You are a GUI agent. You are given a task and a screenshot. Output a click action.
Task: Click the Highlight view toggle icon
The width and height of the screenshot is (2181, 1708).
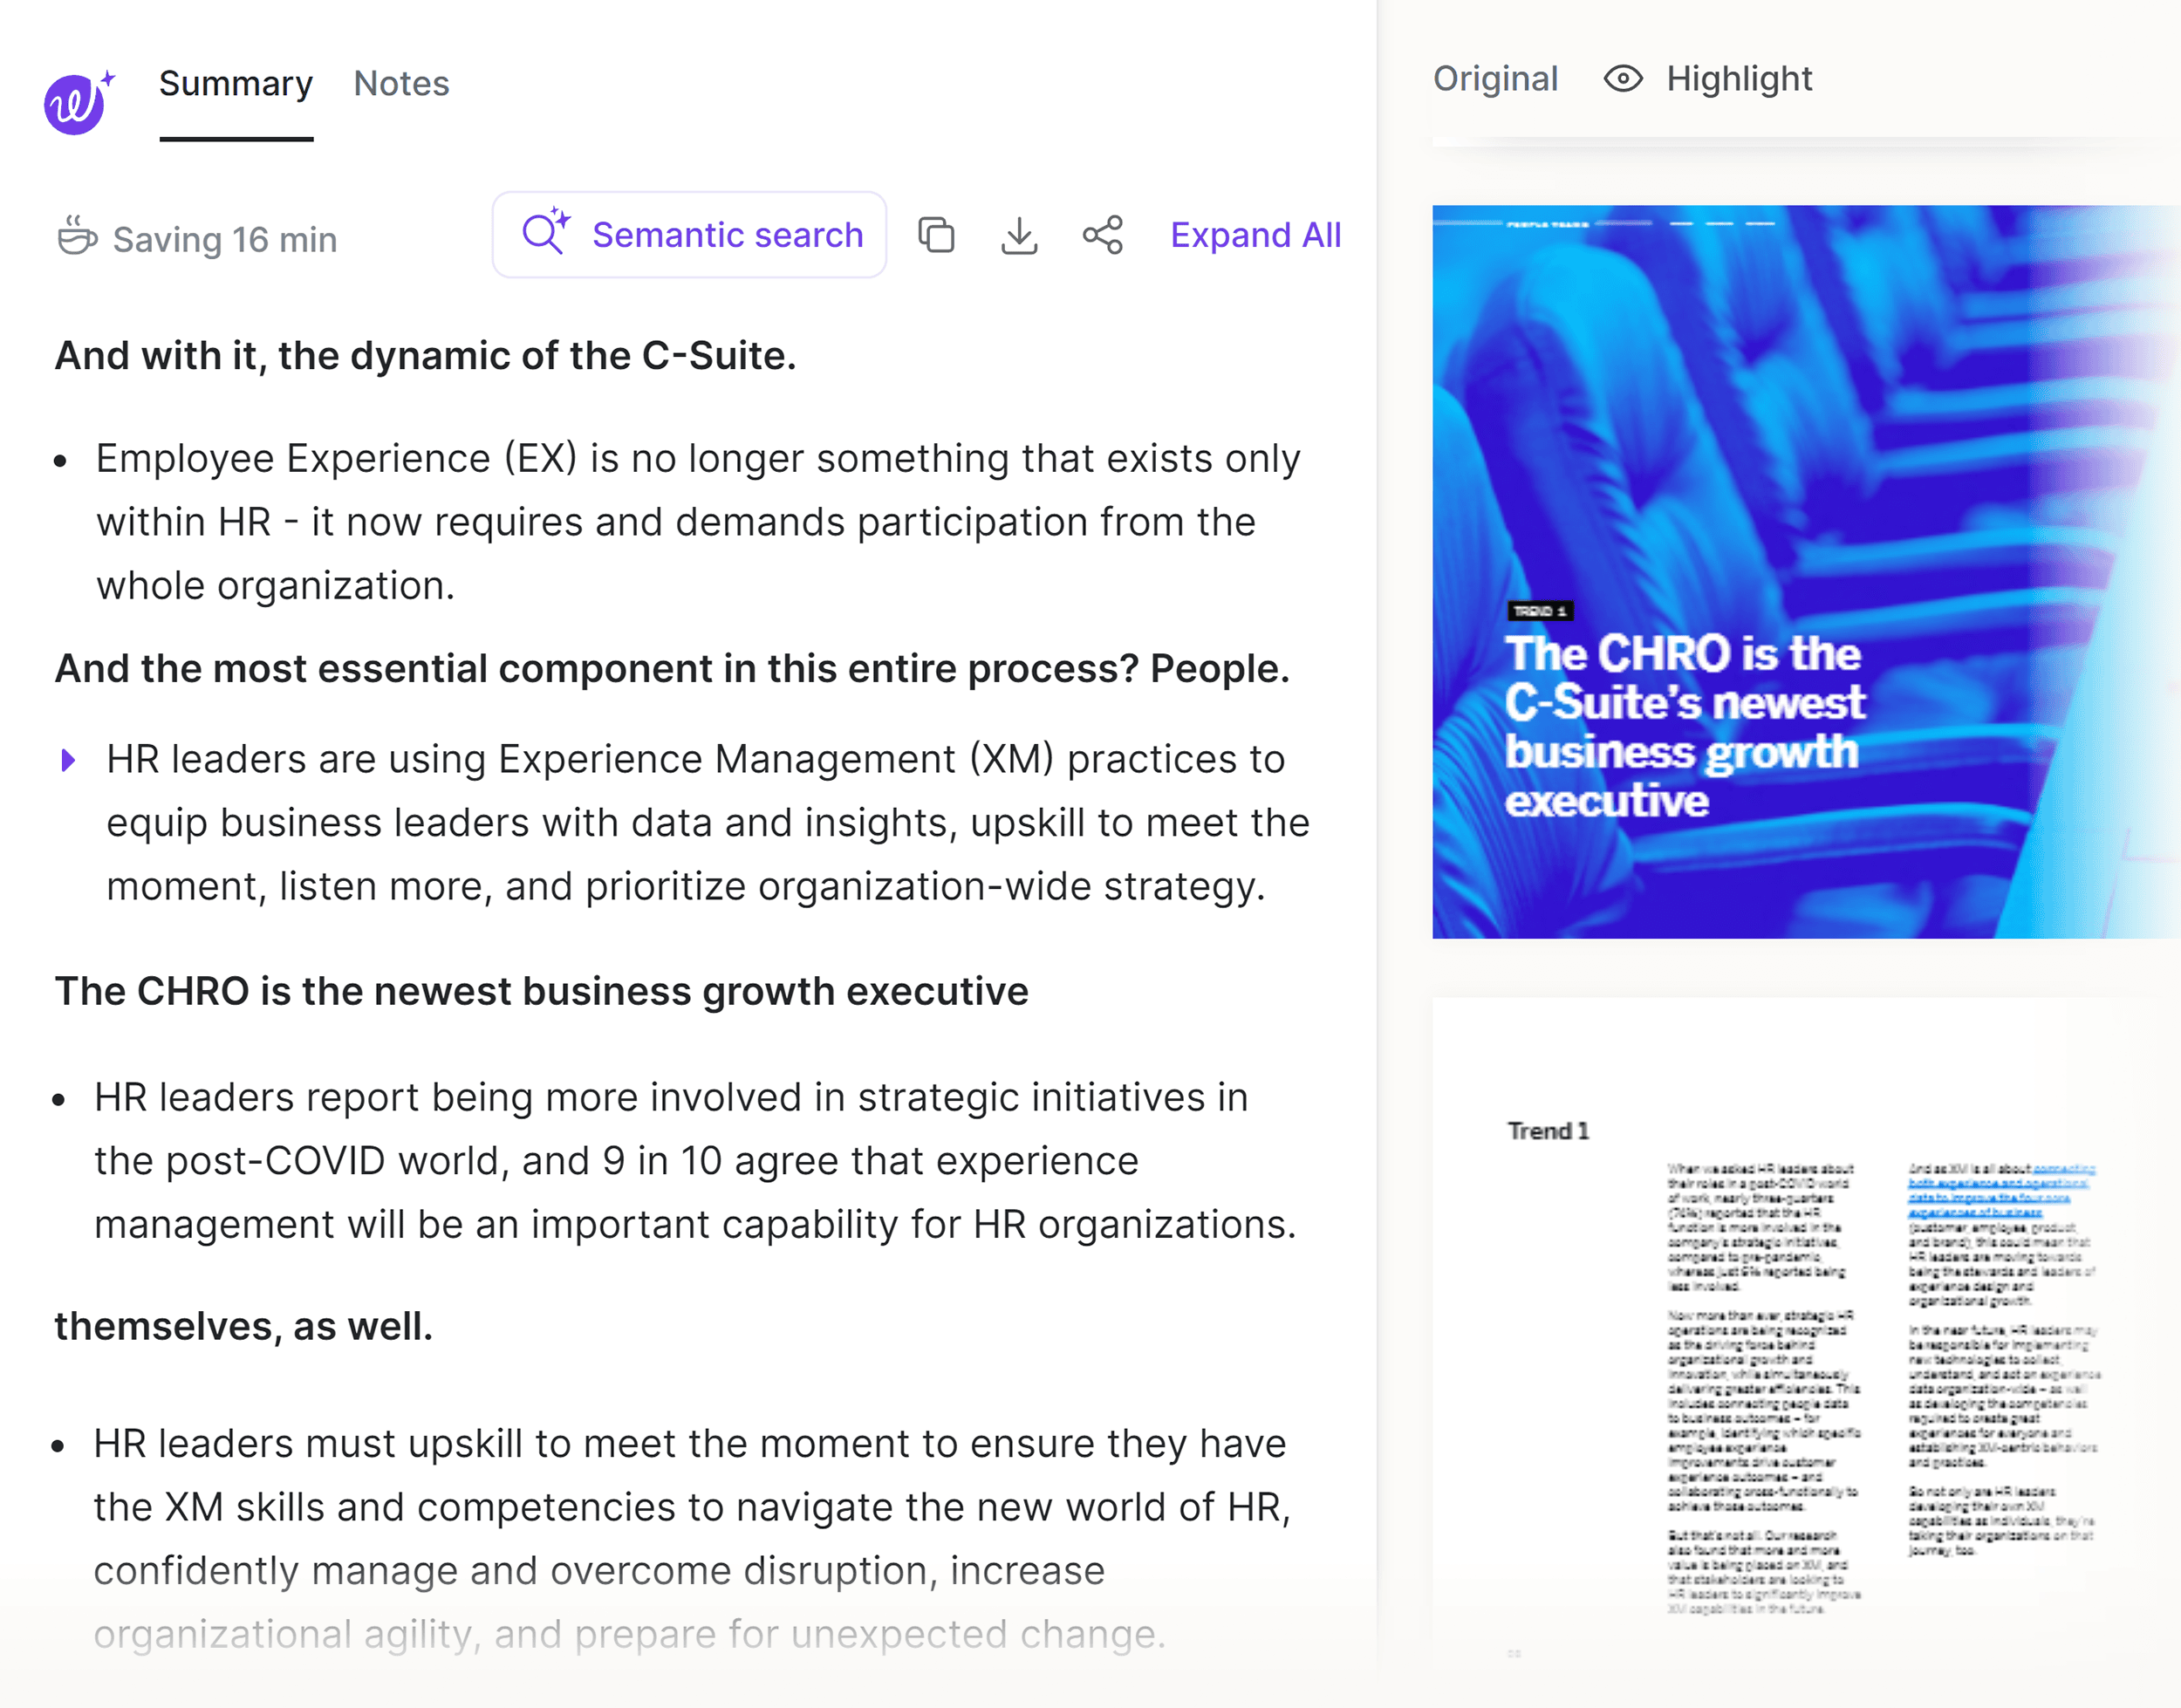point(1622,78)
